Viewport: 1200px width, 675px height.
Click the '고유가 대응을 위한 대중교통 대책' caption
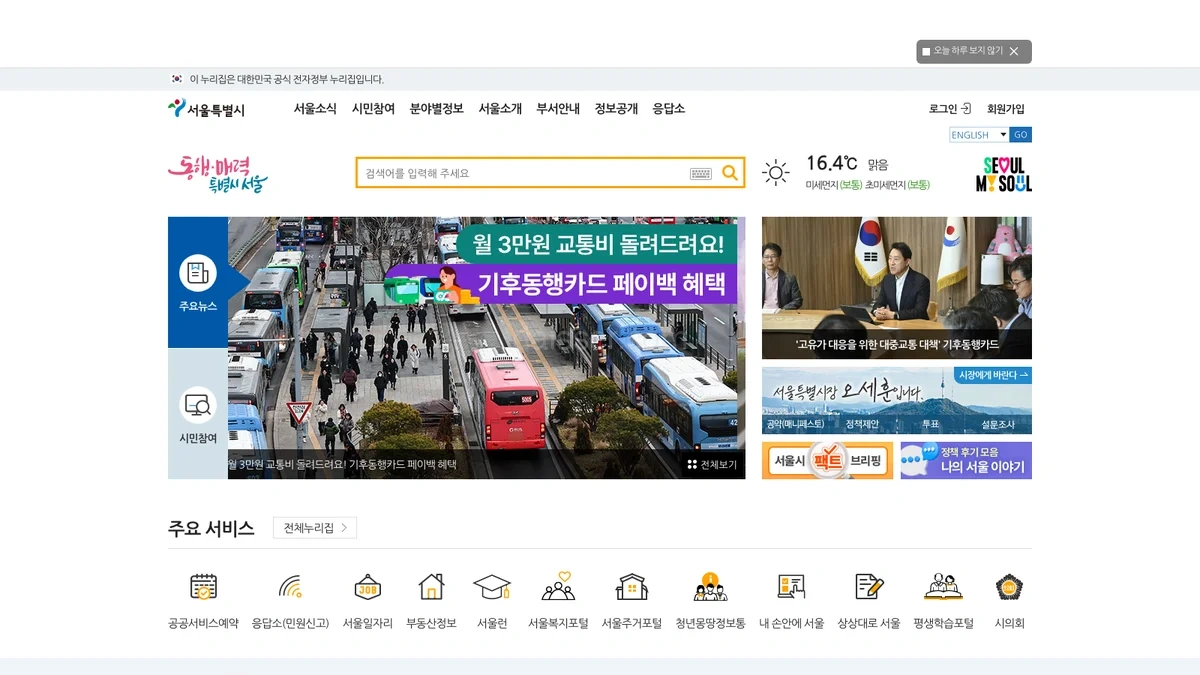tap(897, 345)
